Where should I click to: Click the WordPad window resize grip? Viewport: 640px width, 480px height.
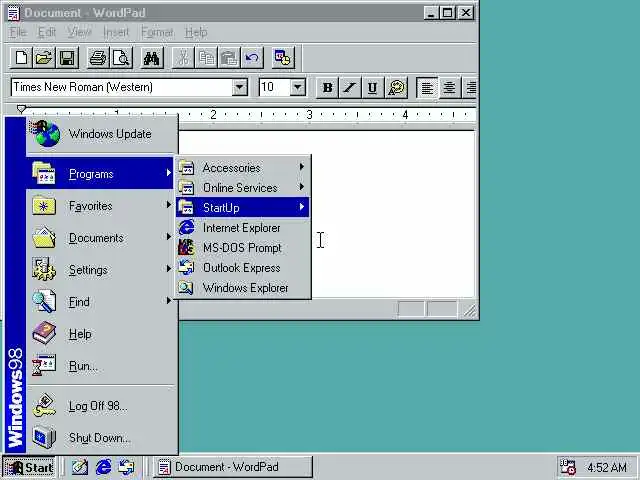[x=469, y=311]
